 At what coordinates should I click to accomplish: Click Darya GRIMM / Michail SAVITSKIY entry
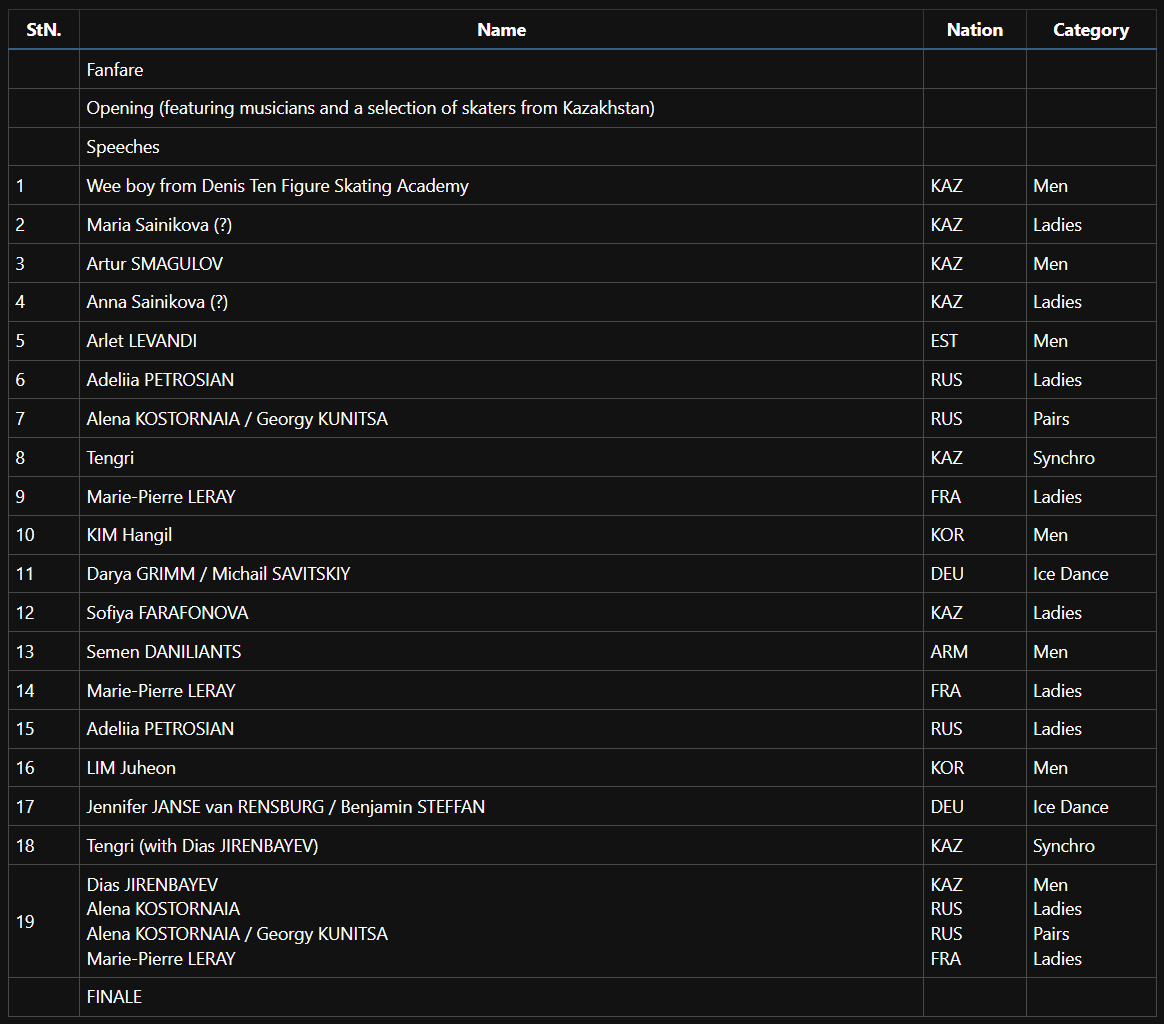[x=218, y=574]
